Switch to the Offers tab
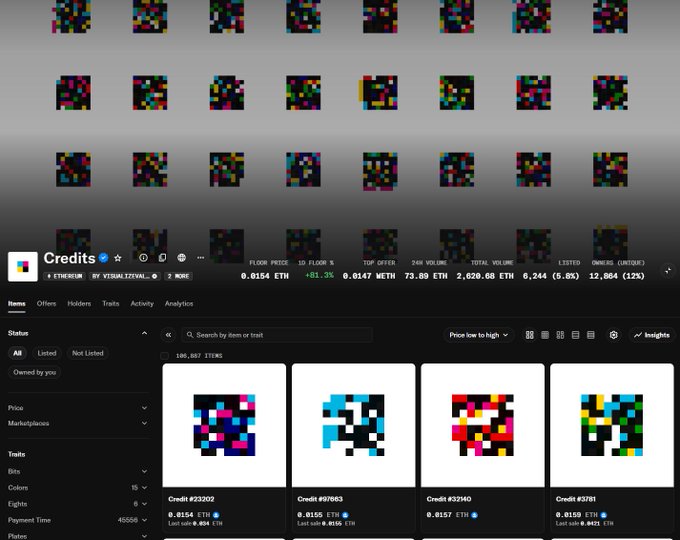The image size is (680, 540). coord(46,304)
